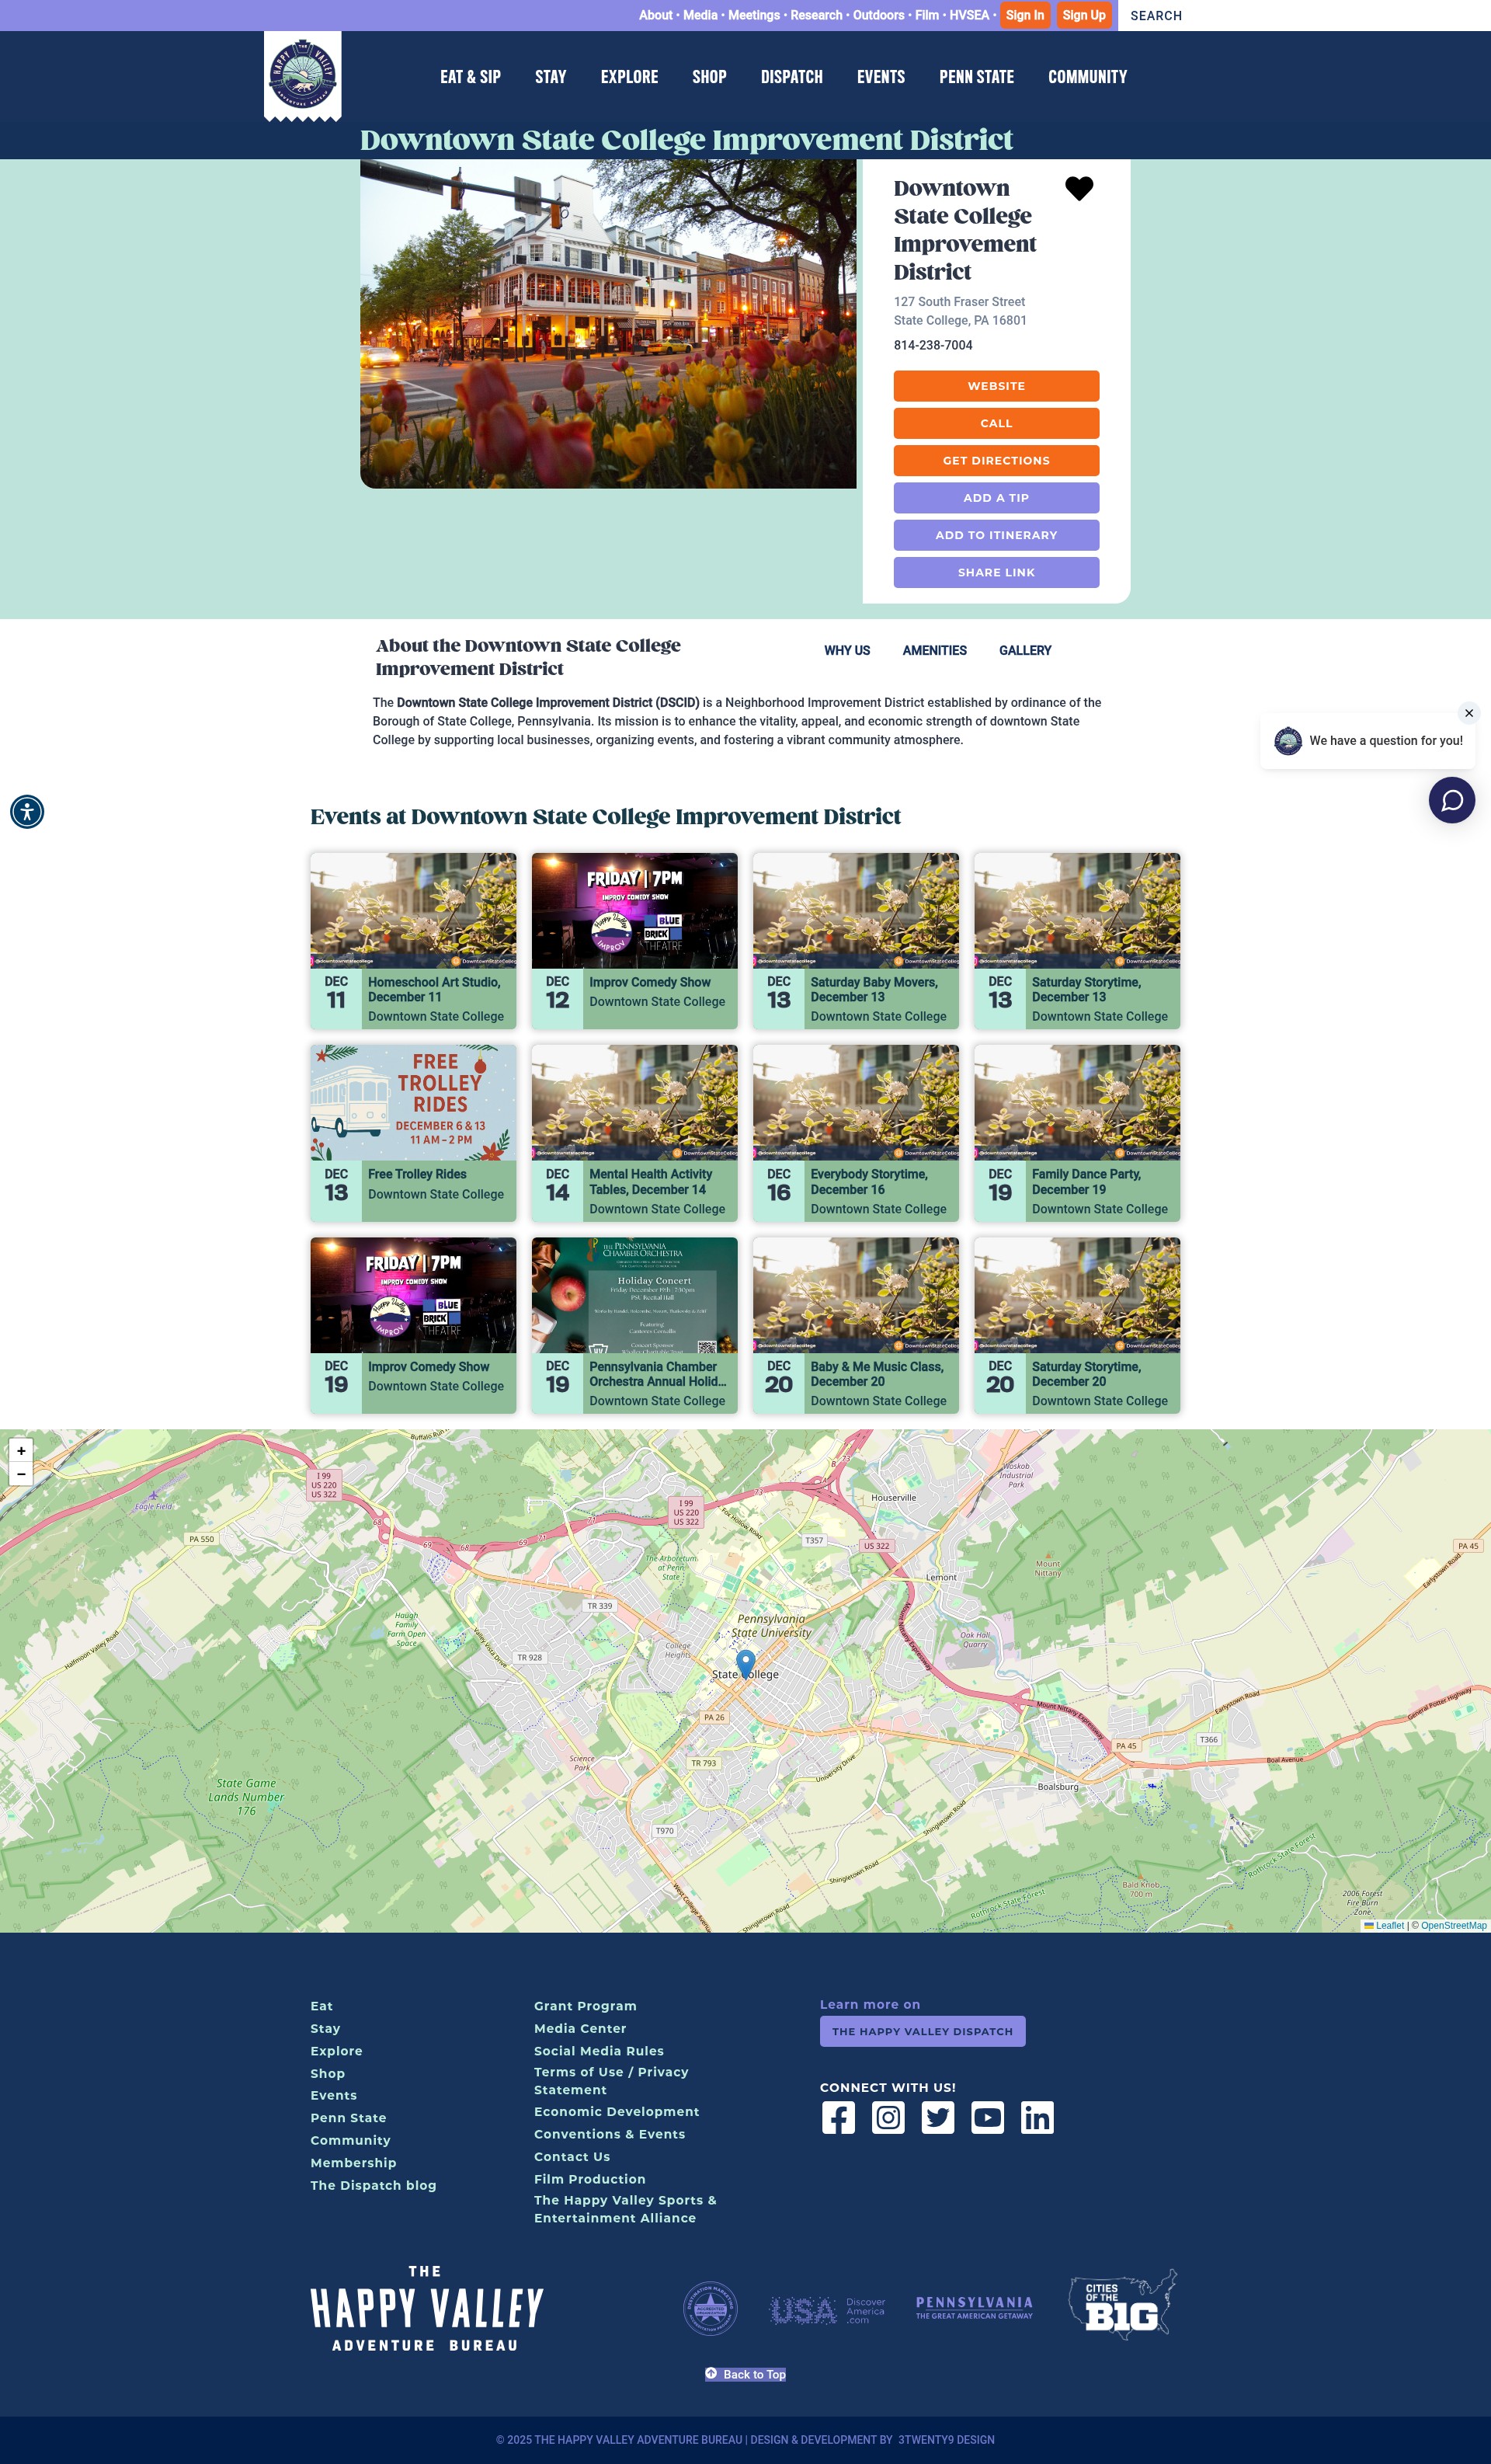Image resolution: width=1491 pixels, height=2464 pixels.
Task: Click the Meetings top bar link
Action: tap(754, 15)
